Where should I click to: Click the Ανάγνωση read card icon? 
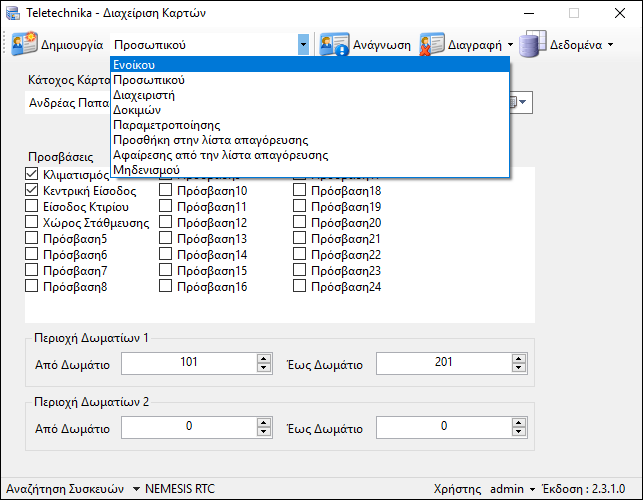(334, 45)
